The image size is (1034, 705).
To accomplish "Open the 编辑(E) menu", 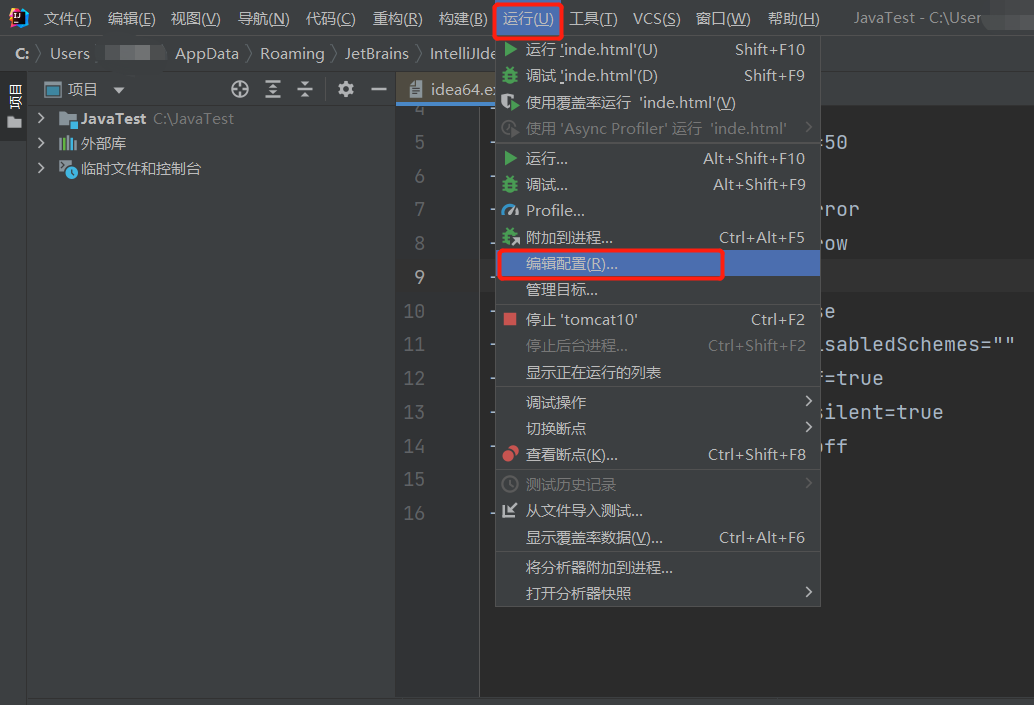I will click(131, 18).
